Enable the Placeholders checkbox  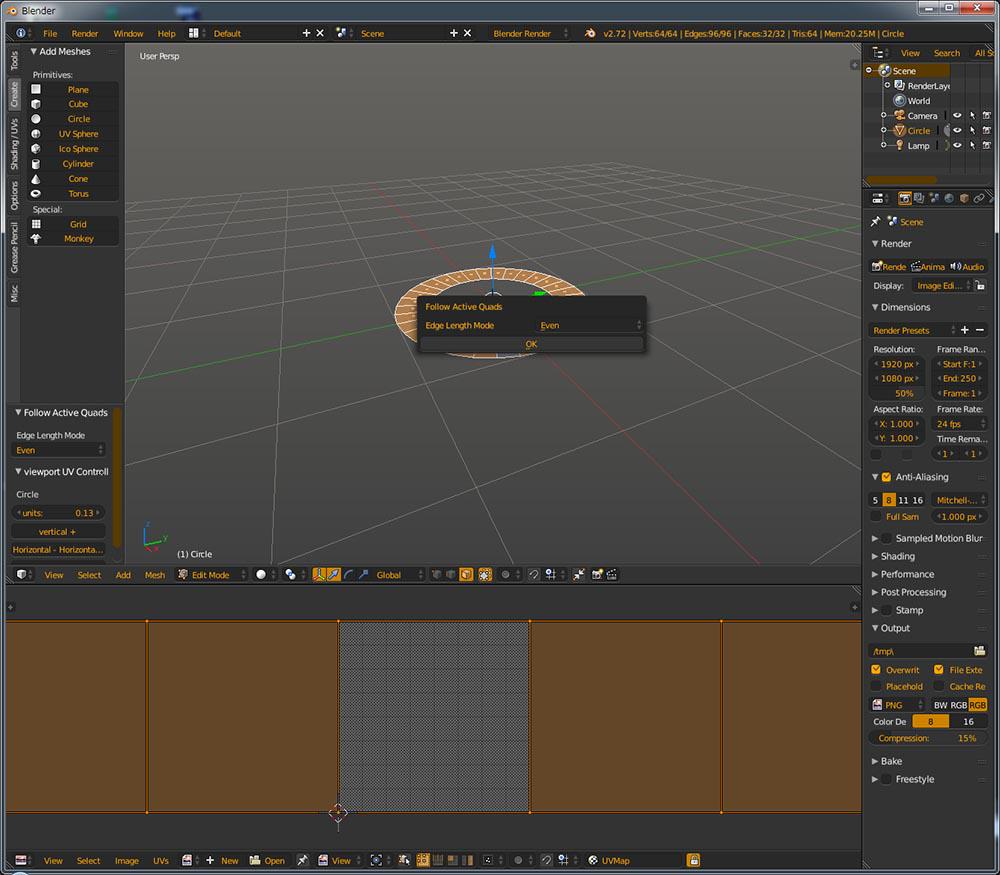(x=876, y=686)
